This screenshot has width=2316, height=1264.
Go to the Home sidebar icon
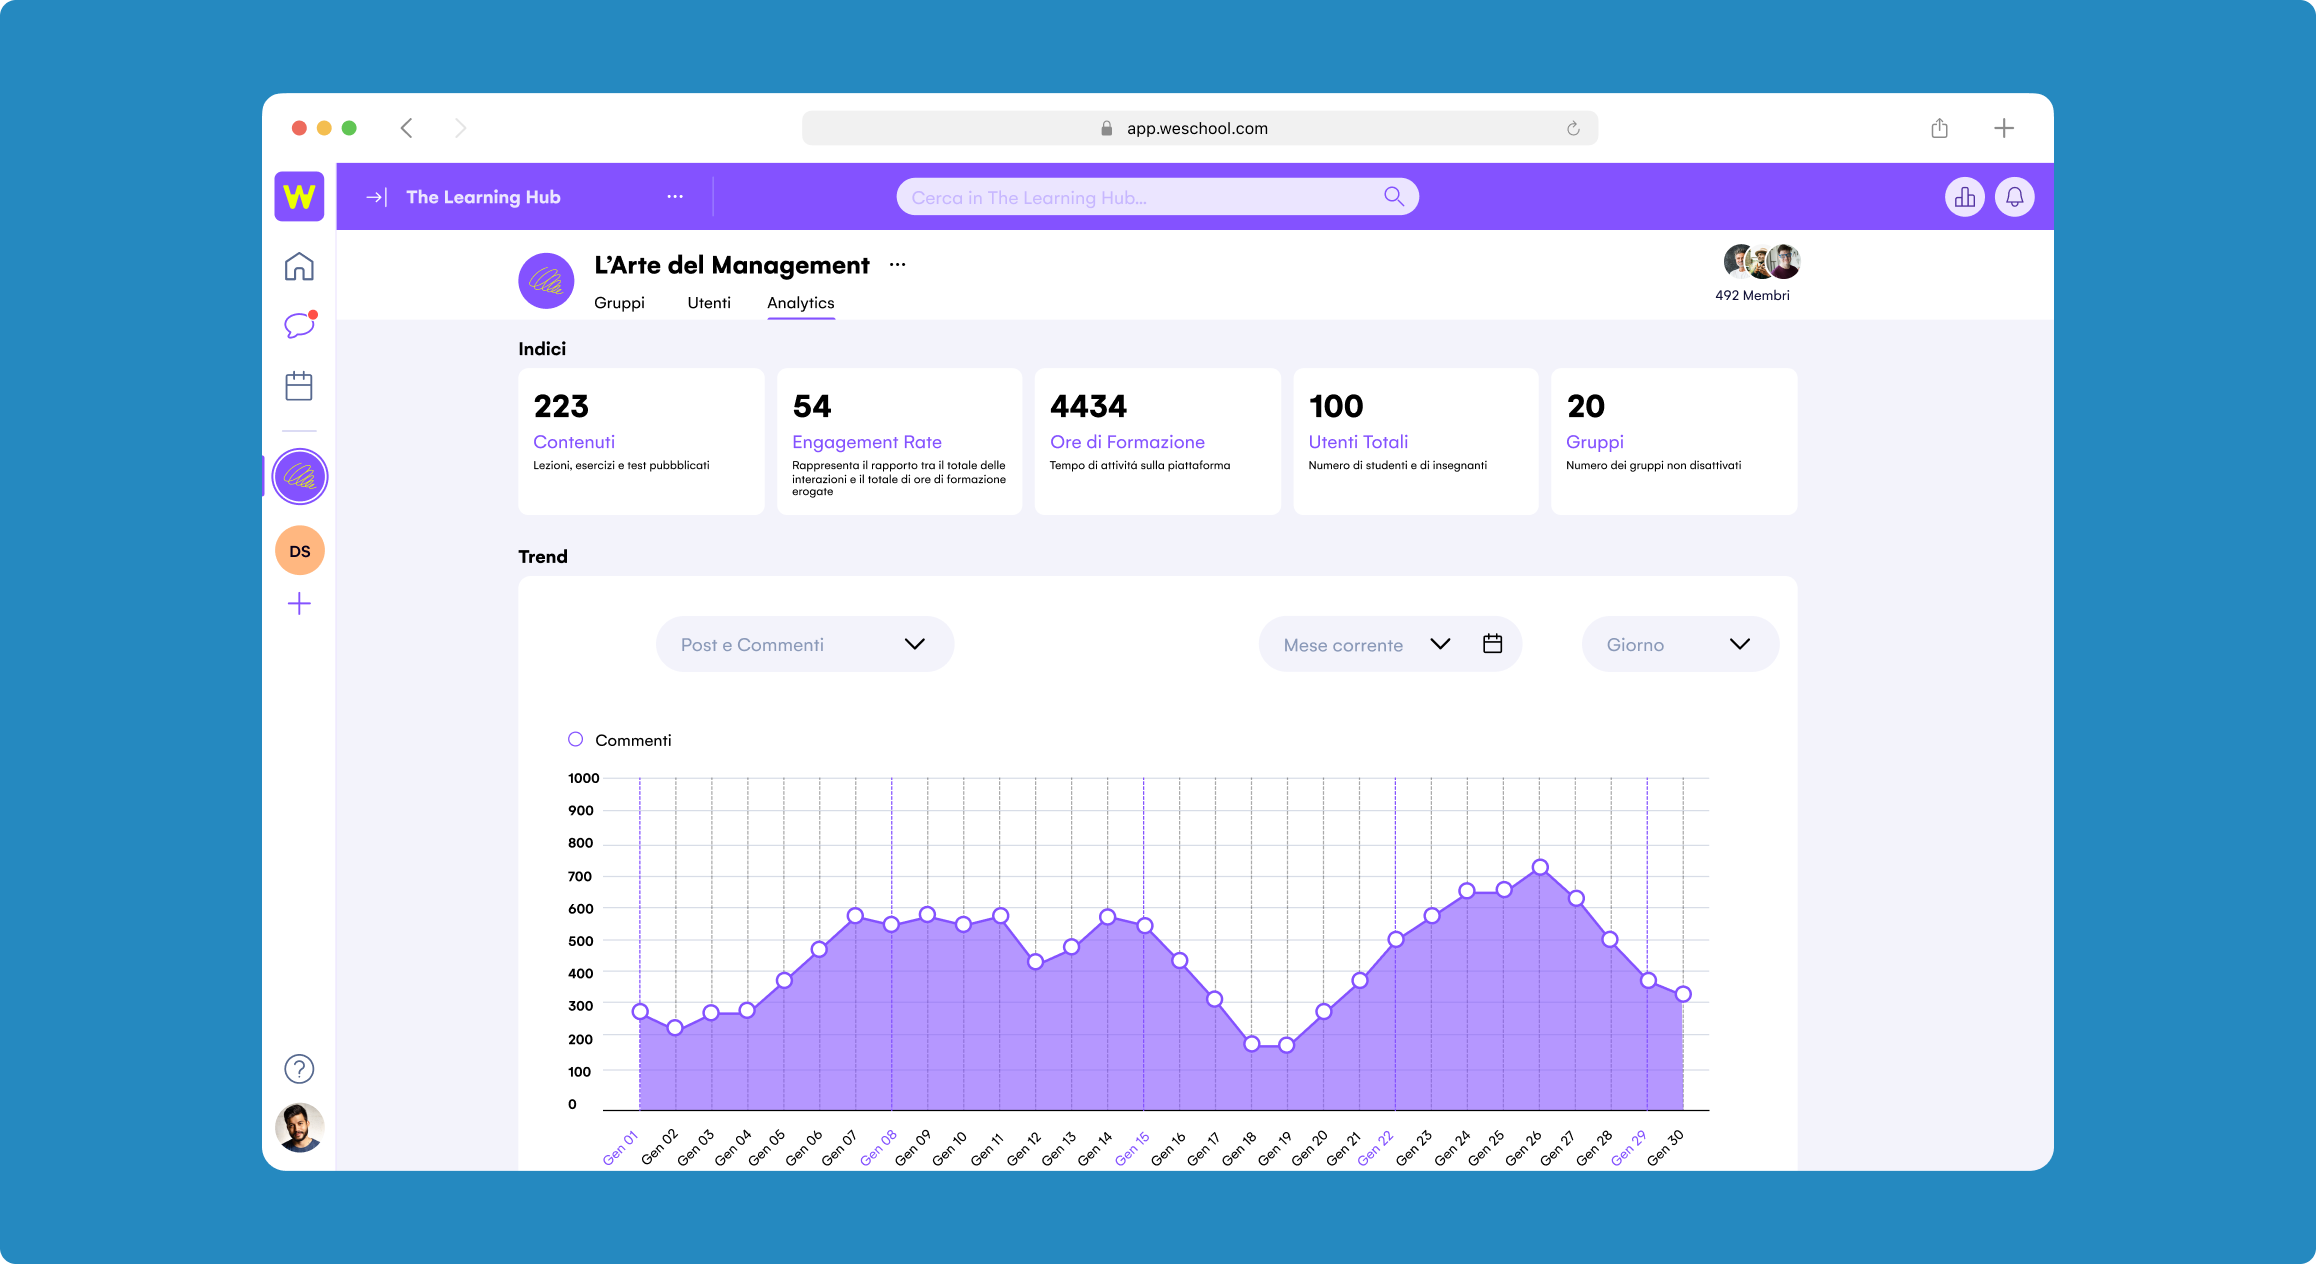(299, 267)
